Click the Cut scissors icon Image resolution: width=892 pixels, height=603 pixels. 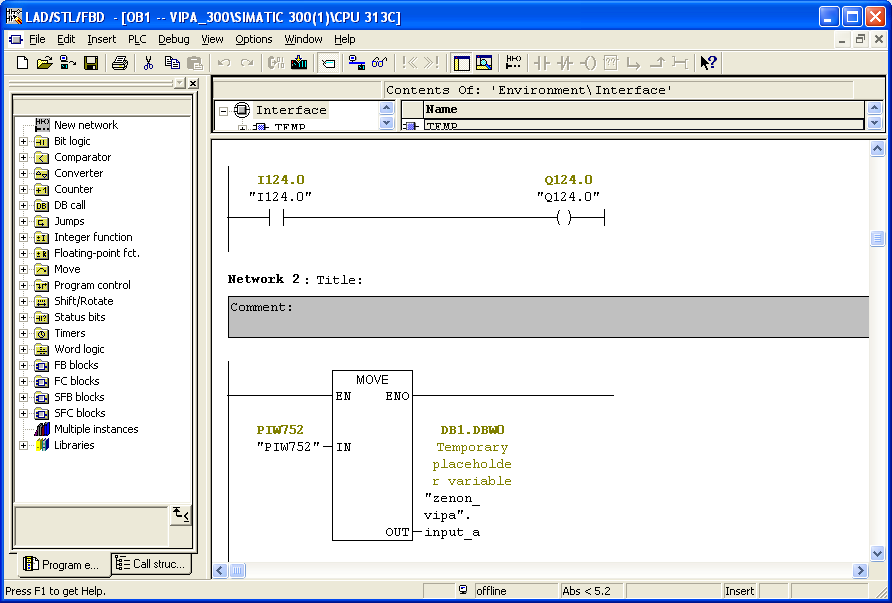148,63
